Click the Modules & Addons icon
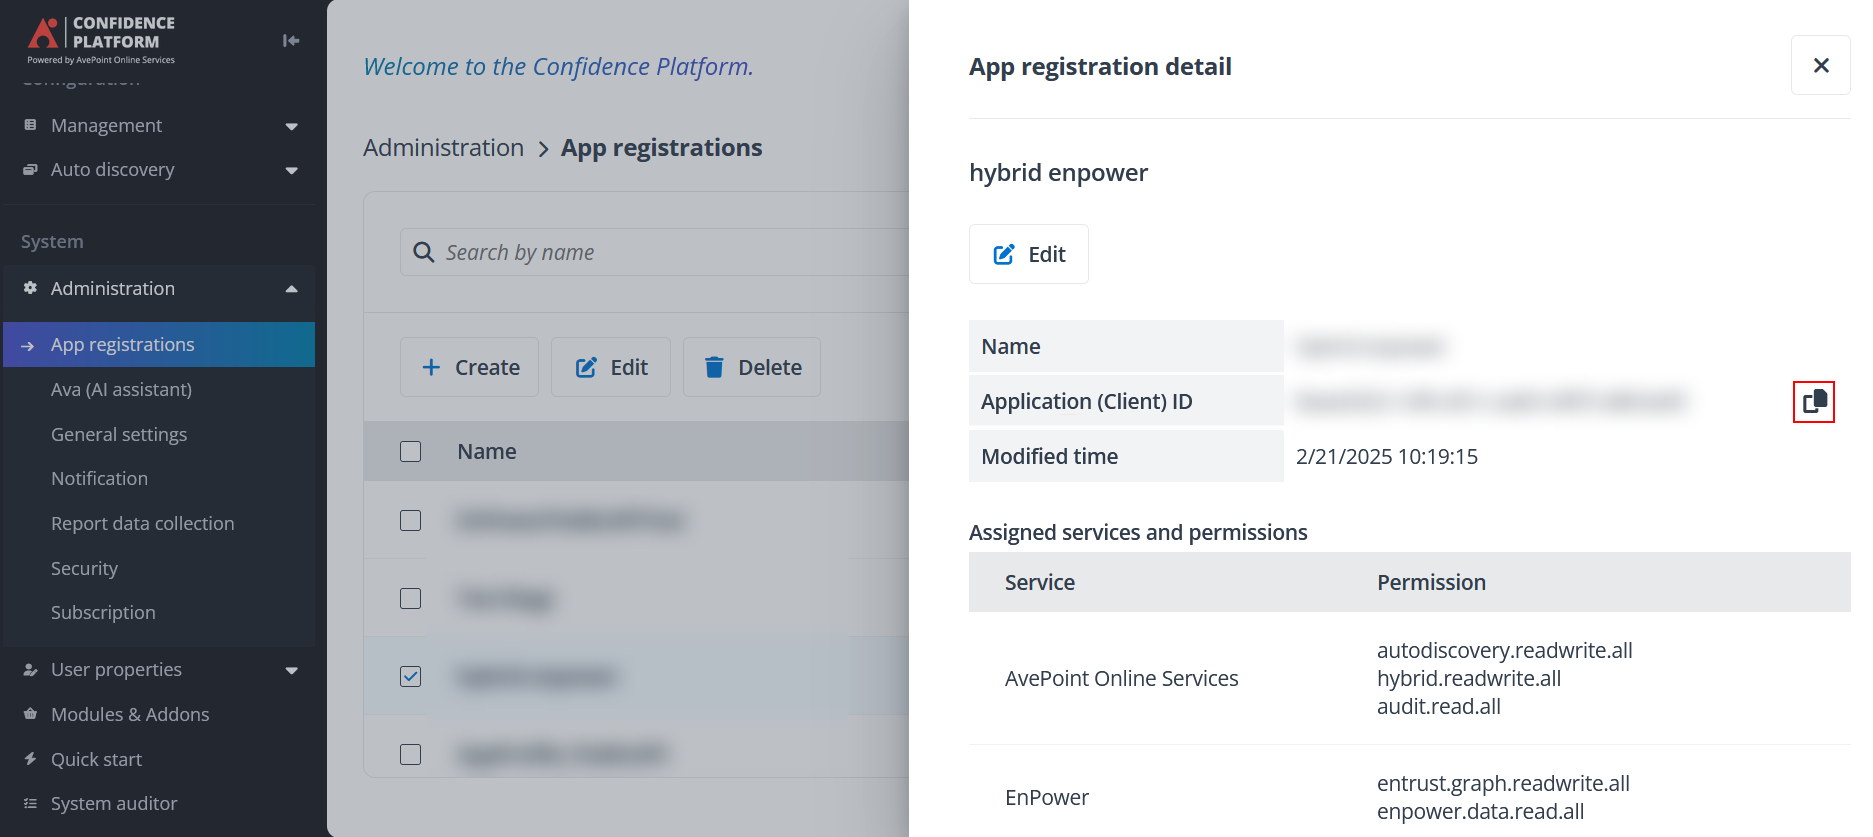1873x837 pixels. (x=30, y=714)
